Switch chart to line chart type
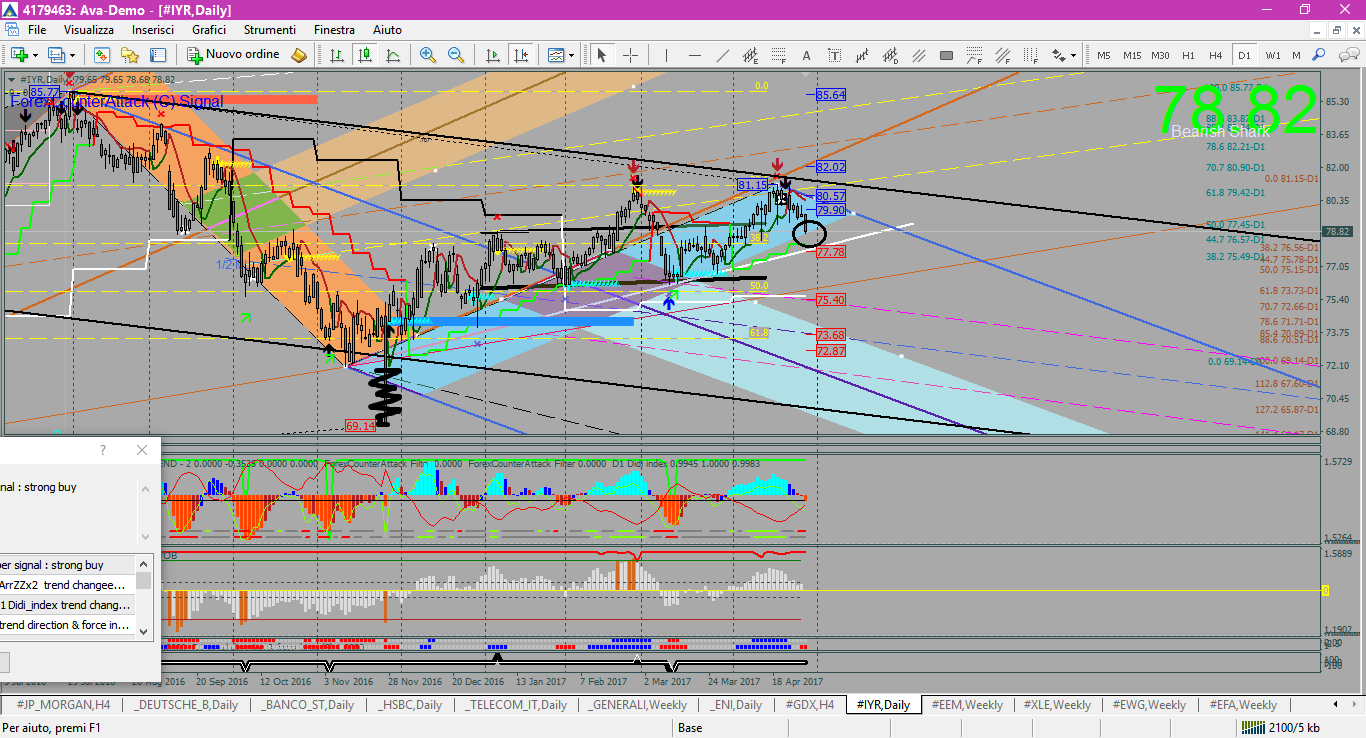 pyautogui.click(x=393, y=55)
